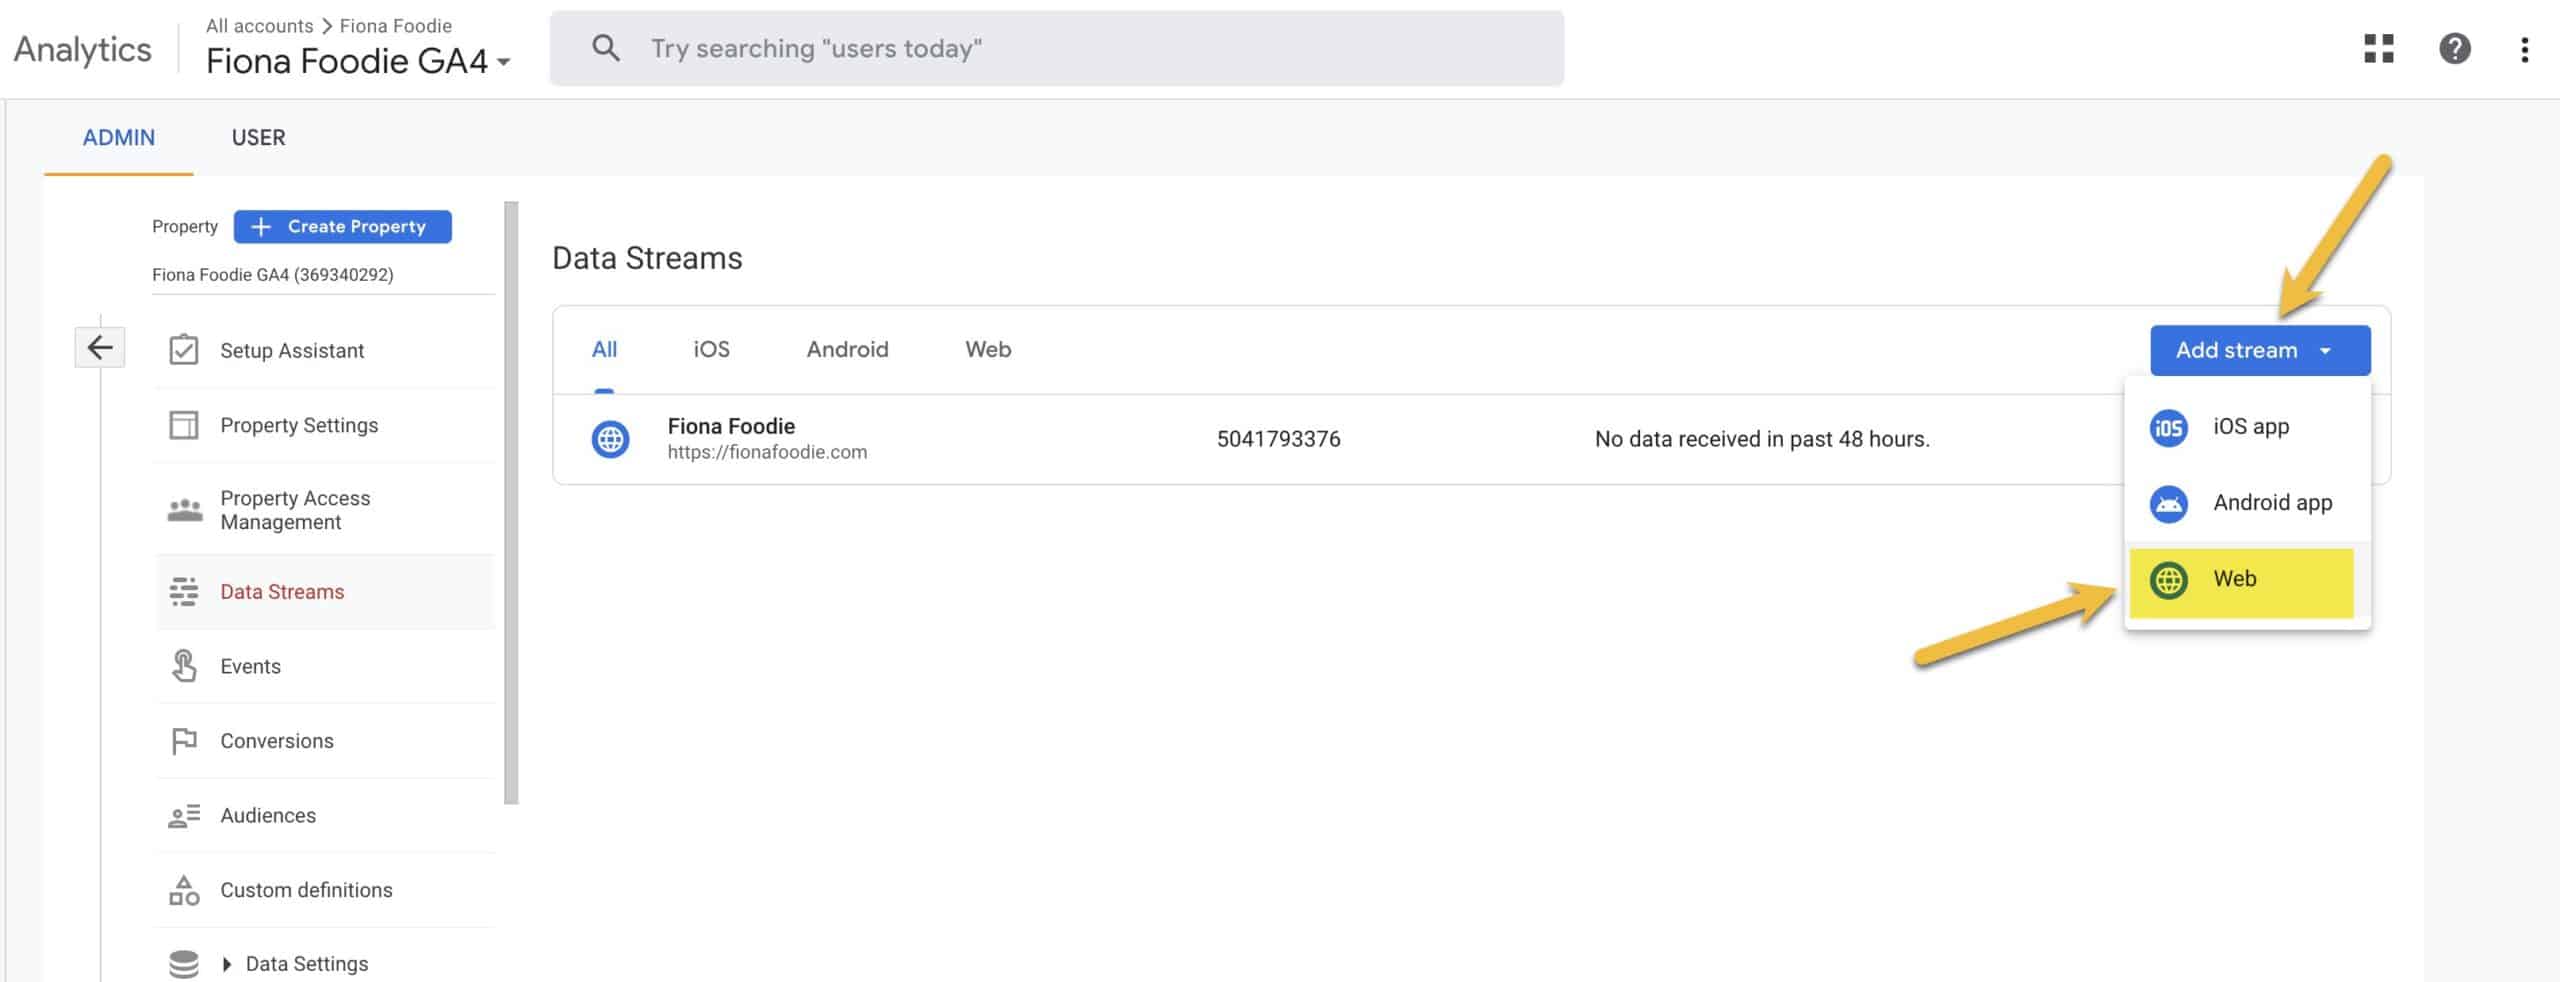Open the three-dot more options menu
Screen dimensions: 2560x982
[2524, 49]
